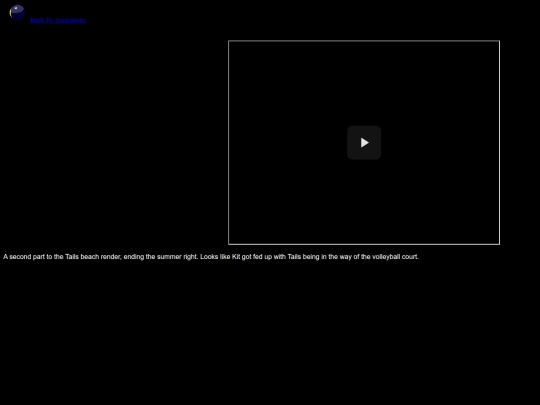Click the dark blue sphere icon
This screenshot has width=540, height=405.
pos(17,13)
